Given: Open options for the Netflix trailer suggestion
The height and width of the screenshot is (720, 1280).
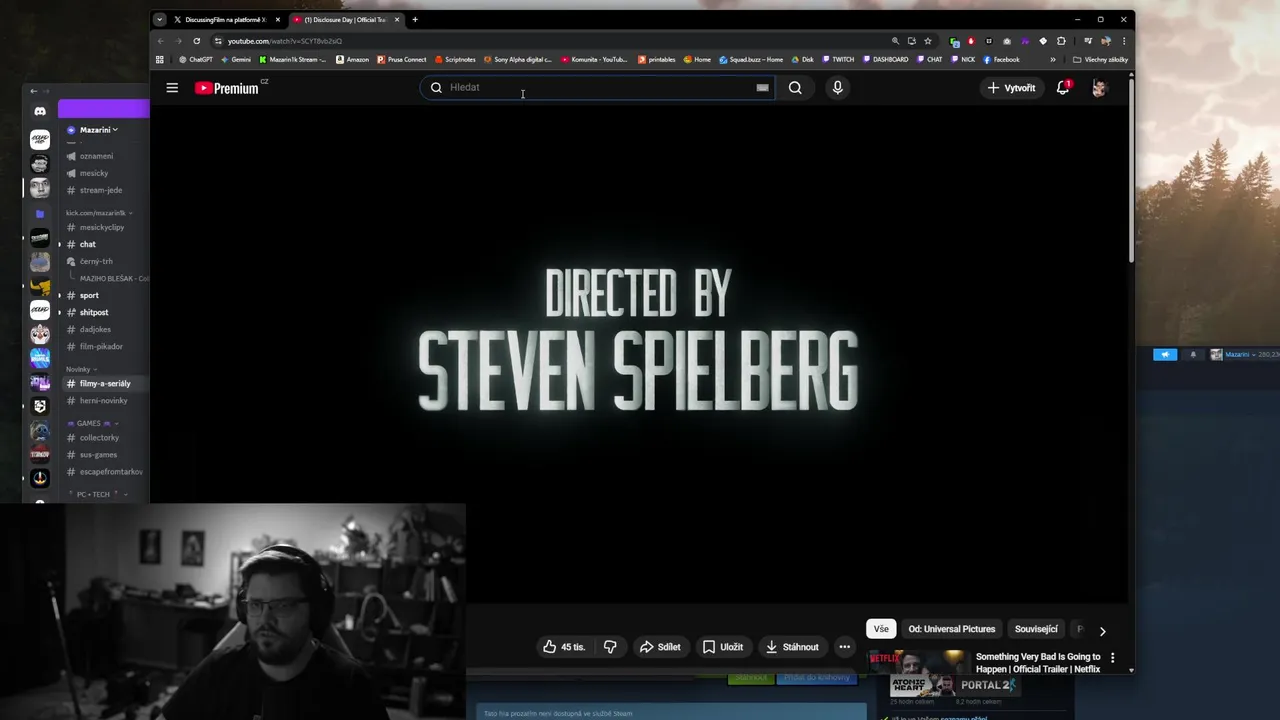Looking at the screenshot, I should coord(1112,658).
